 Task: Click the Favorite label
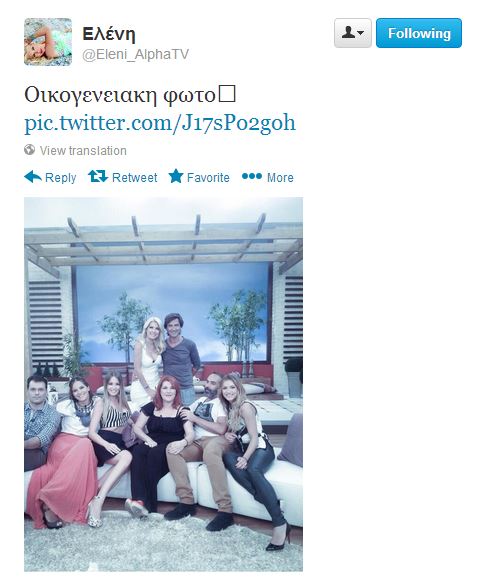tap(208, 178)
